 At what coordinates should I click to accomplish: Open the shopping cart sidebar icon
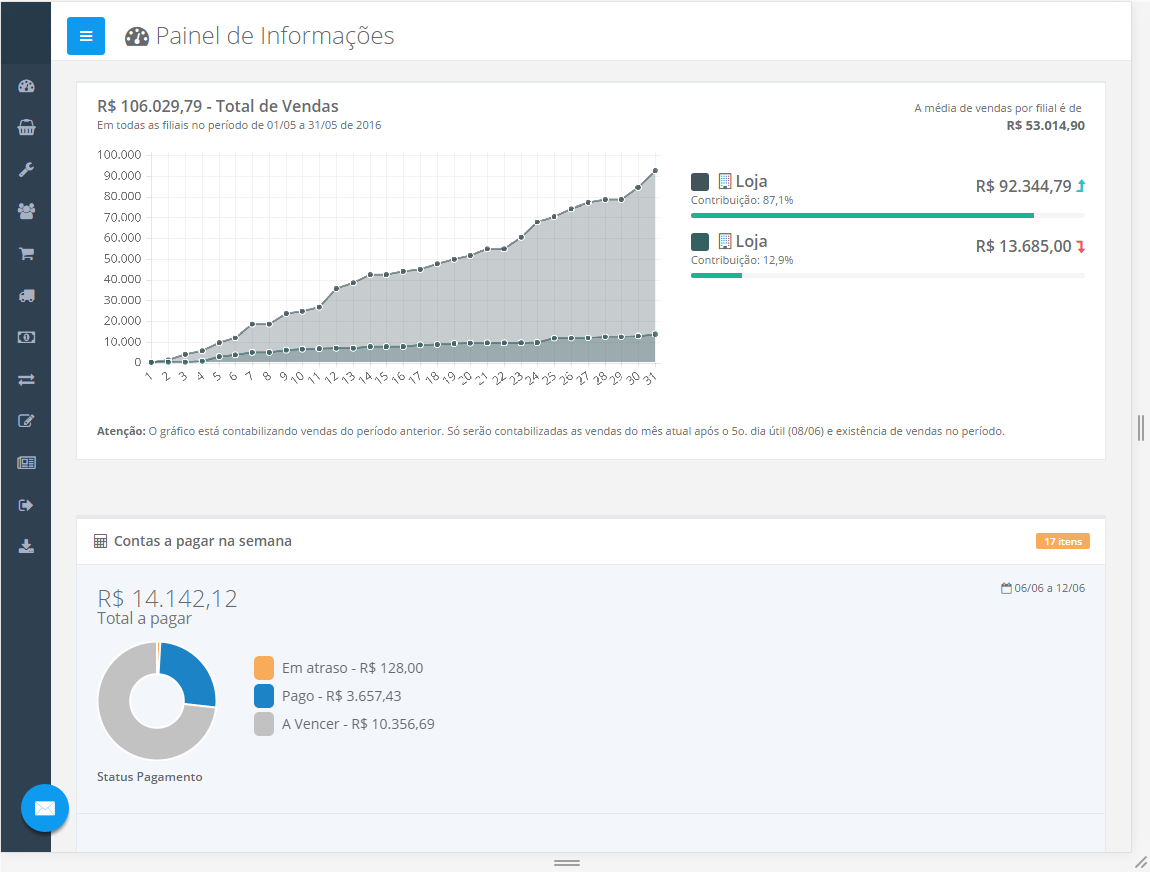coord(26,254)
